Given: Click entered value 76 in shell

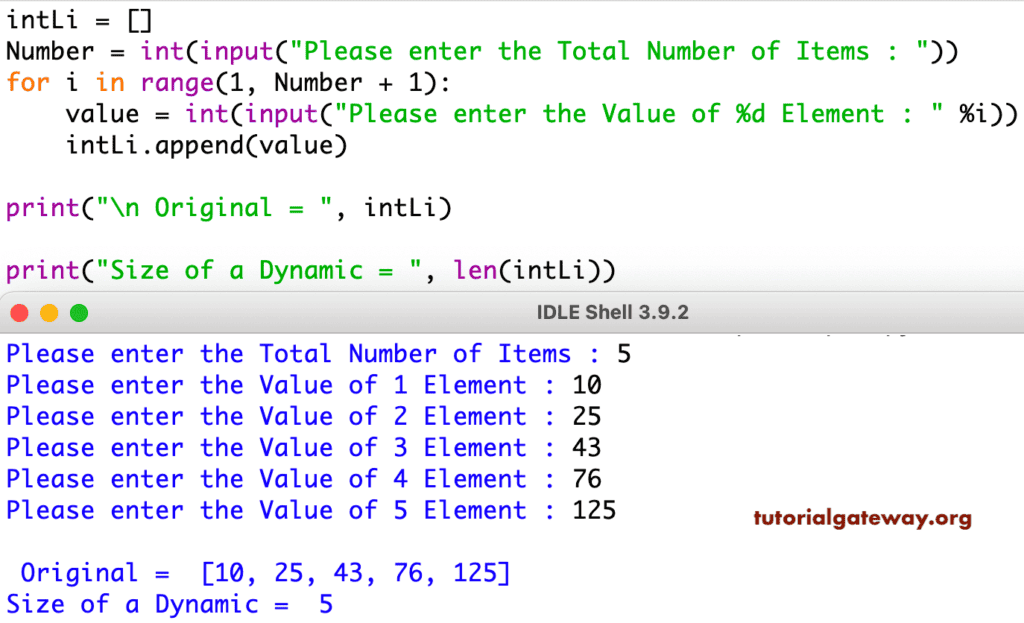Looking at the screenshot, I should [587, 479].
